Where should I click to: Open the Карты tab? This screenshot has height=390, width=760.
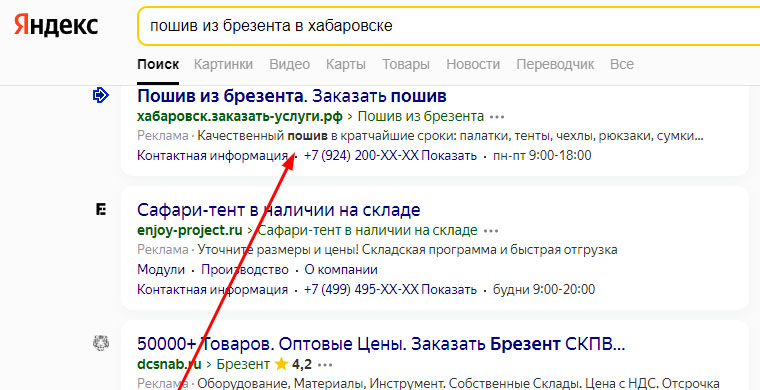[346, 64]
